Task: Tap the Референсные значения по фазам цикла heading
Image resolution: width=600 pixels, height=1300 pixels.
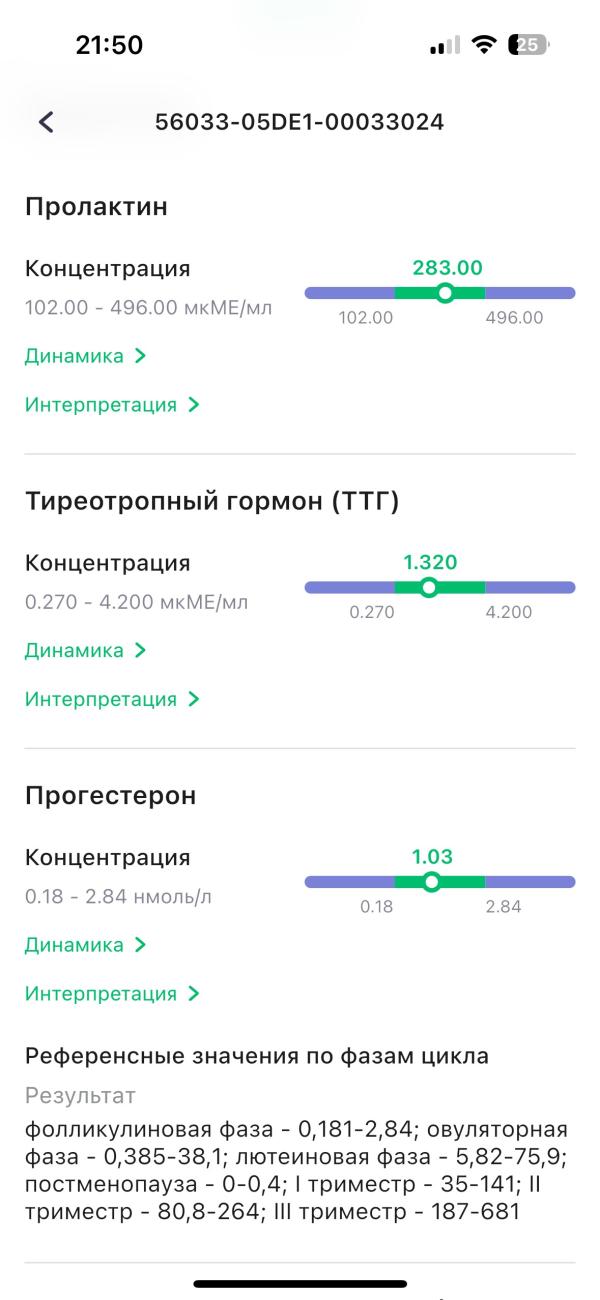Action: [256, 1056]
